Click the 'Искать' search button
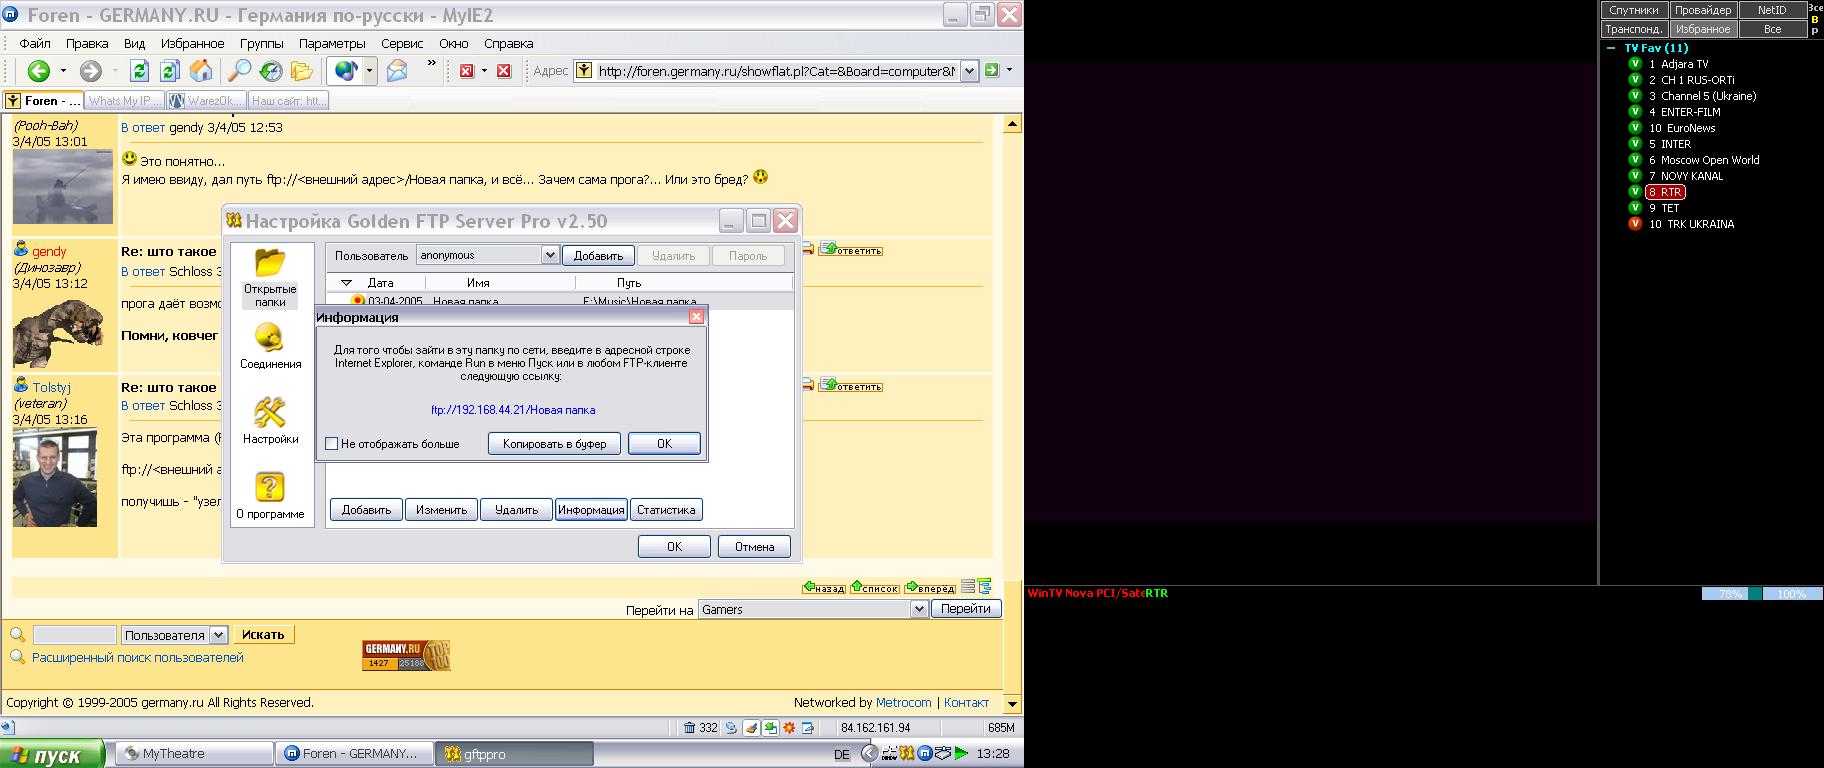 [263, 635]
